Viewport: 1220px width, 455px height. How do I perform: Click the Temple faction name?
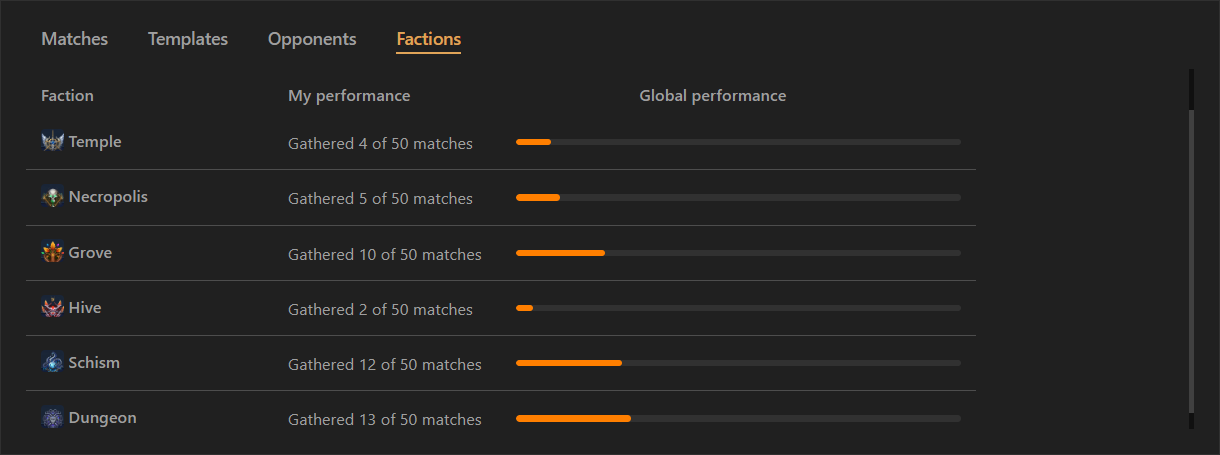point(95,142)
